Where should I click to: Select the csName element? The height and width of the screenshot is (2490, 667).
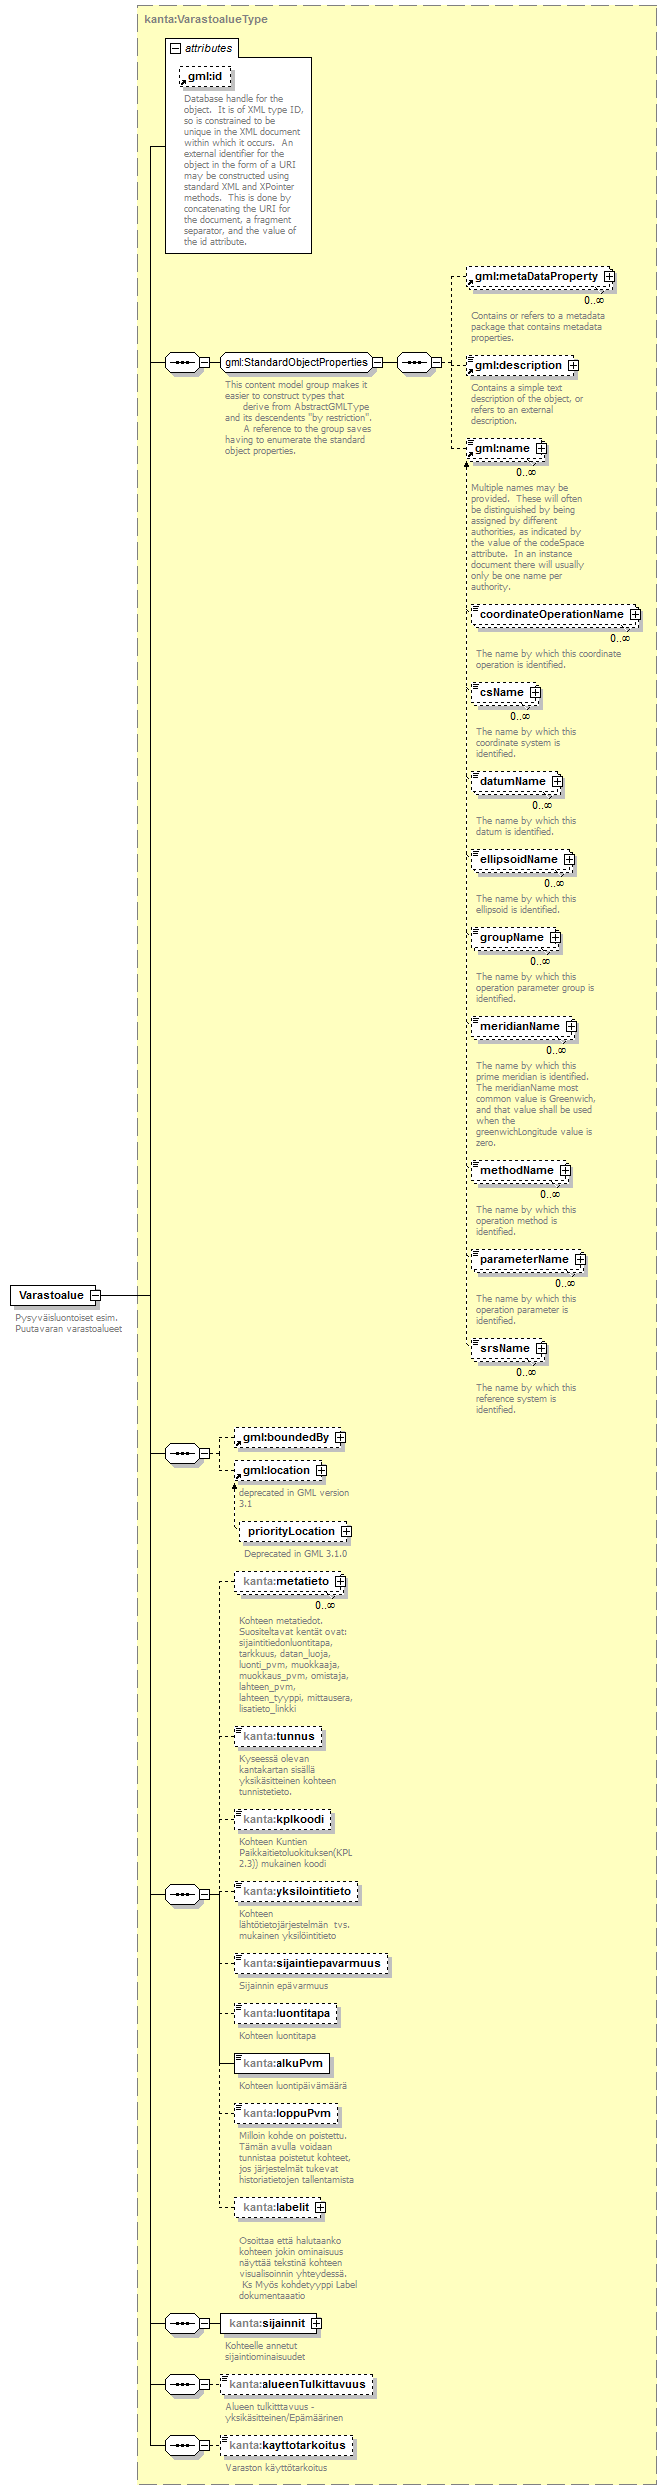[x=502, y=692]
